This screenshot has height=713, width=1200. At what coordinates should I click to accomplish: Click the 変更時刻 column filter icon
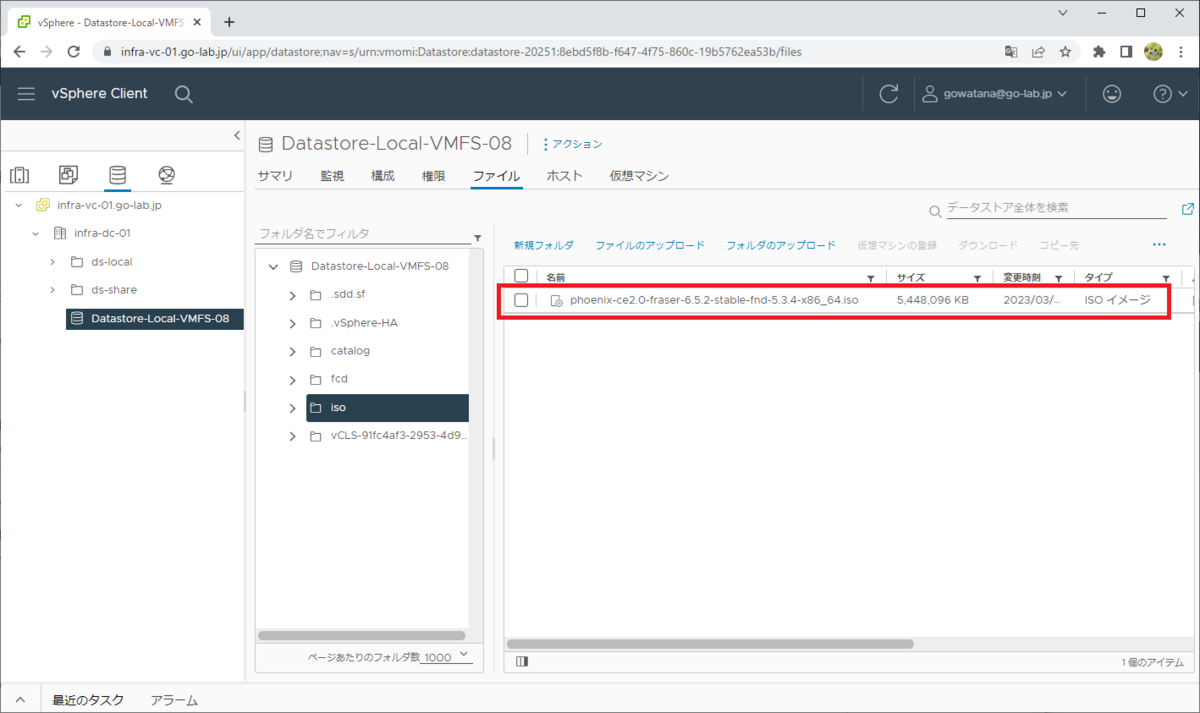(x=1058, y=278)
